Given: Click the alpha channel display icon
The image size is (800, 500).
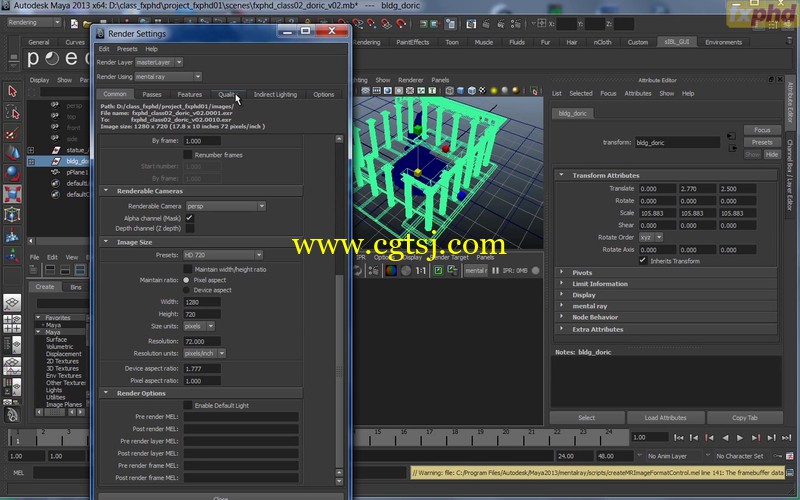Looking at the screenshot, I should pos(406,270).
